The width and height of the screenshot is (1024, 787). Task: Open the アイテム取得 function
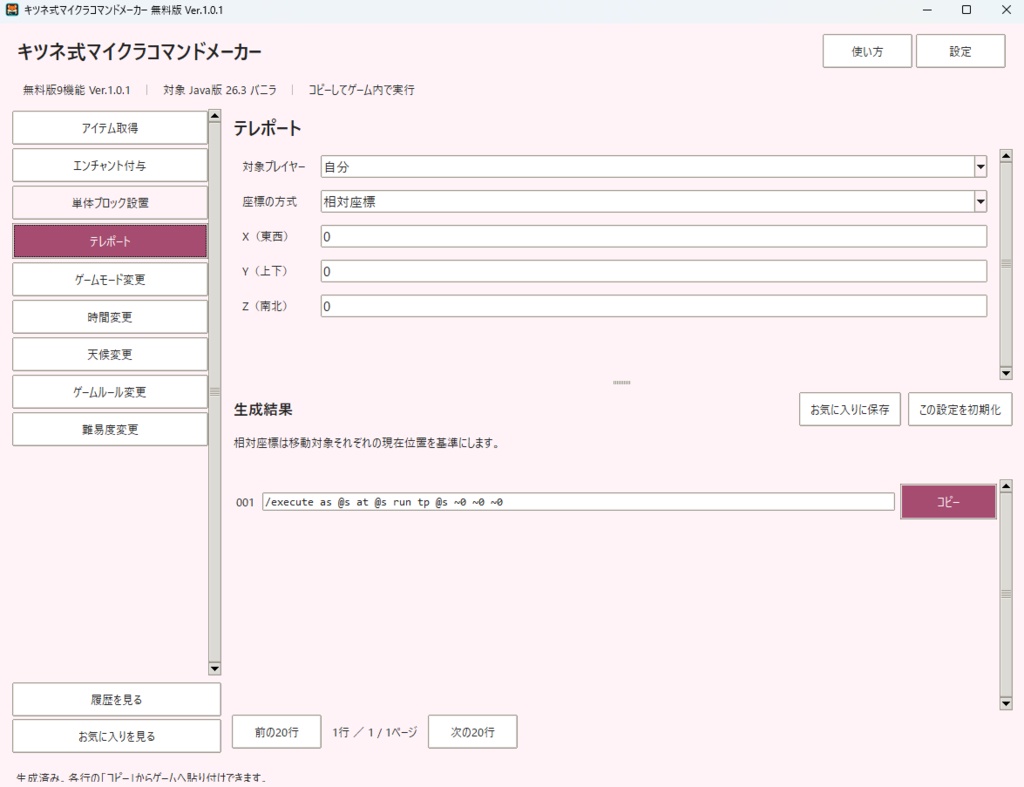110,128
